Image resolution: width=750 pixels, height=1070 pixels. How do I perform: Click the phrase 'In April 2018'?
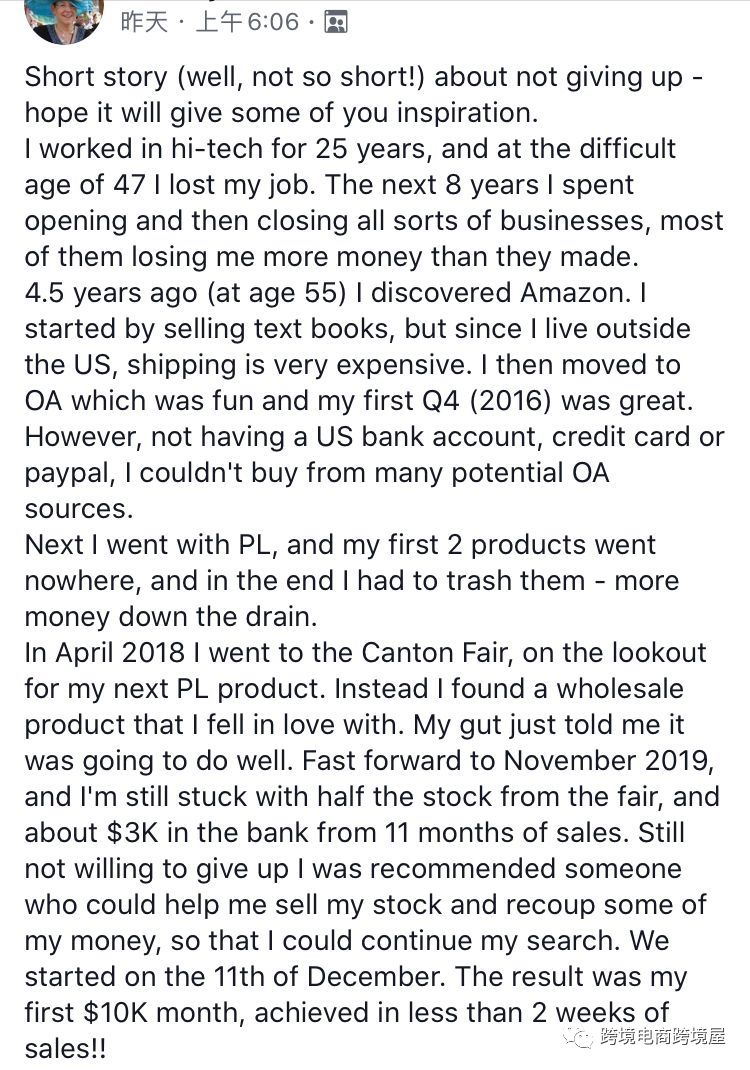(105, 654)
